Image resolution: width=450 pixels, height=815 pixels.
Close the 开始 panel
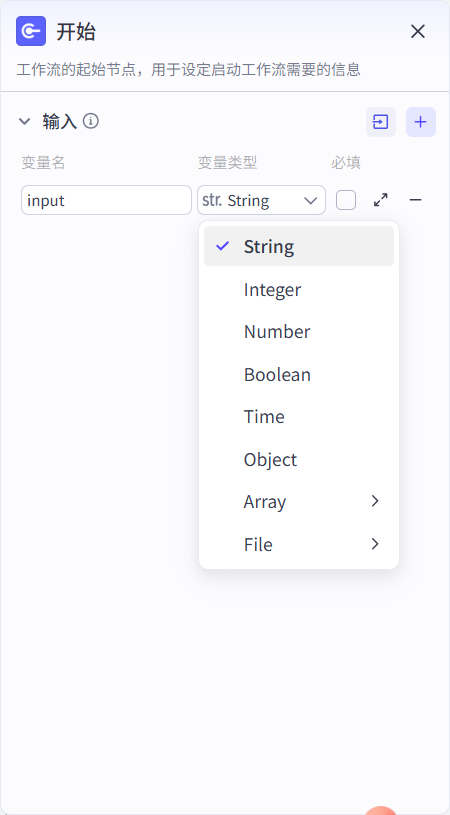(418, 31)
